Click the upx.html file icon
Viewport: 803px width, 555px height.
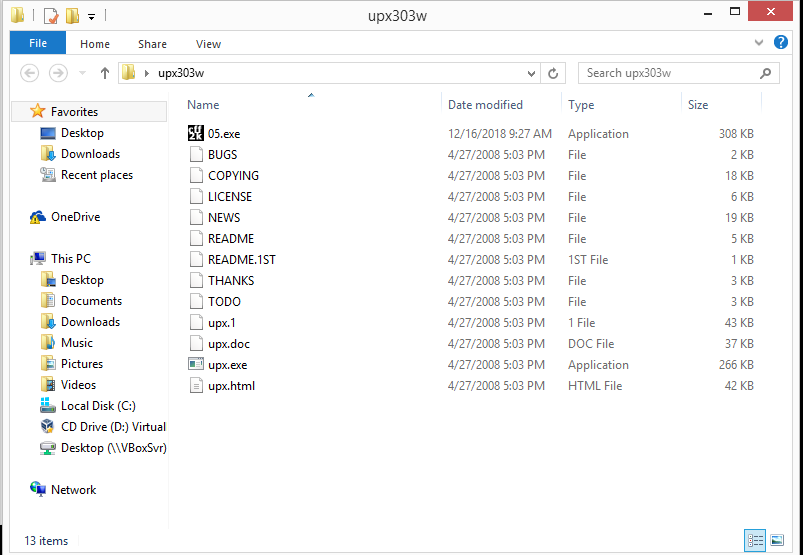196,386
